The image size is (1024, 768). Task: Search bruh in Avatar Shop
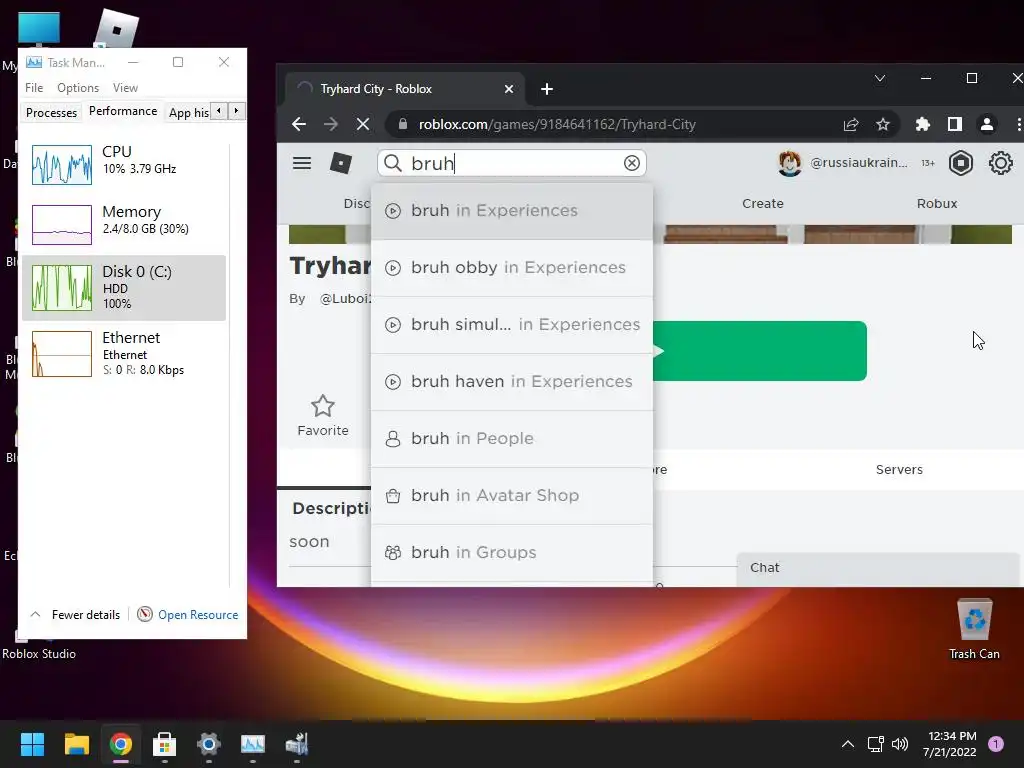pos(512,495)
